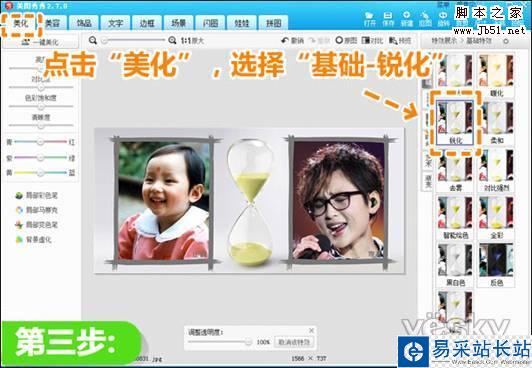Click the 一键美化 one-click beautify button

click(x=40, y=42)
